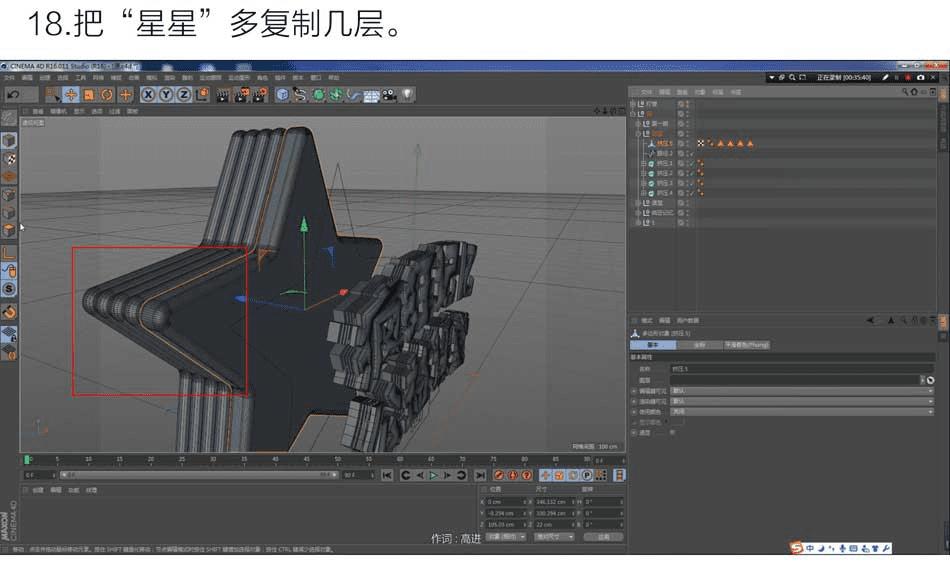Switch the coordinate system icon
The width and height of the screenshot is (950, 572).
pos(201,95)
